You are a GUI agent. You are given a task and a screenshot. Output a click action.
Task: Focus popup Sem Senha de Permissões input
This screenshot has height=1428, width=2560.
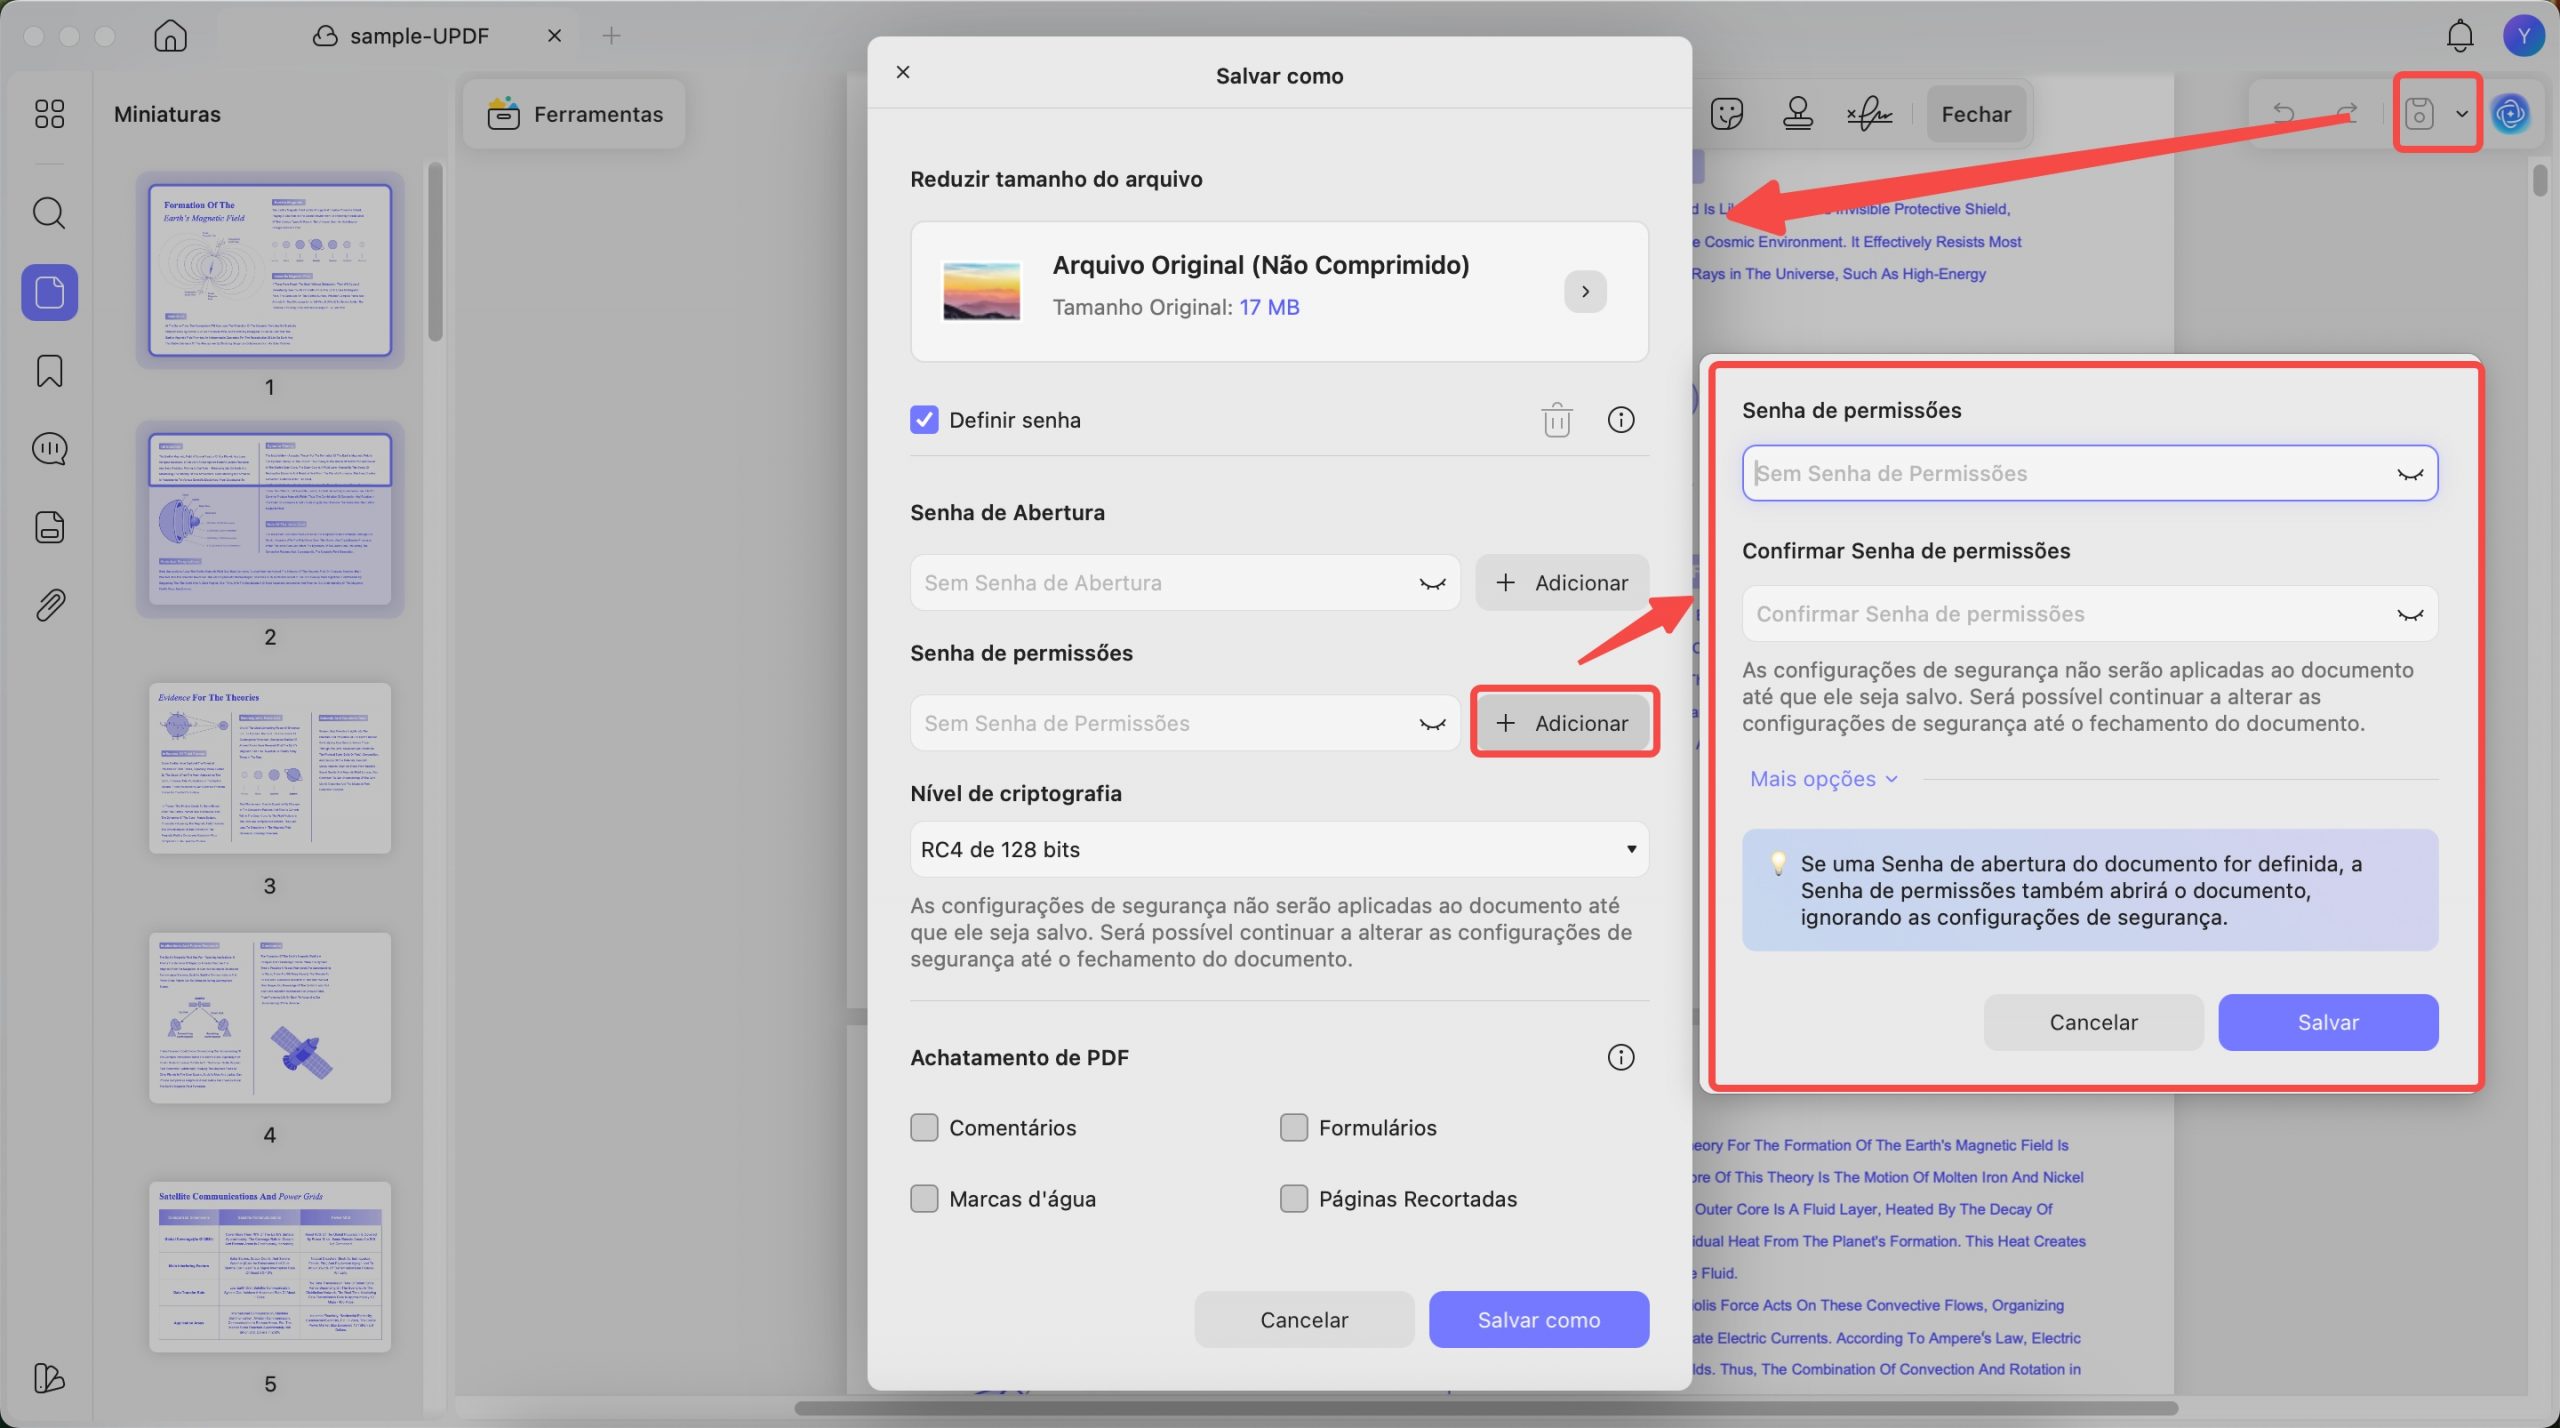(2089, 473)
